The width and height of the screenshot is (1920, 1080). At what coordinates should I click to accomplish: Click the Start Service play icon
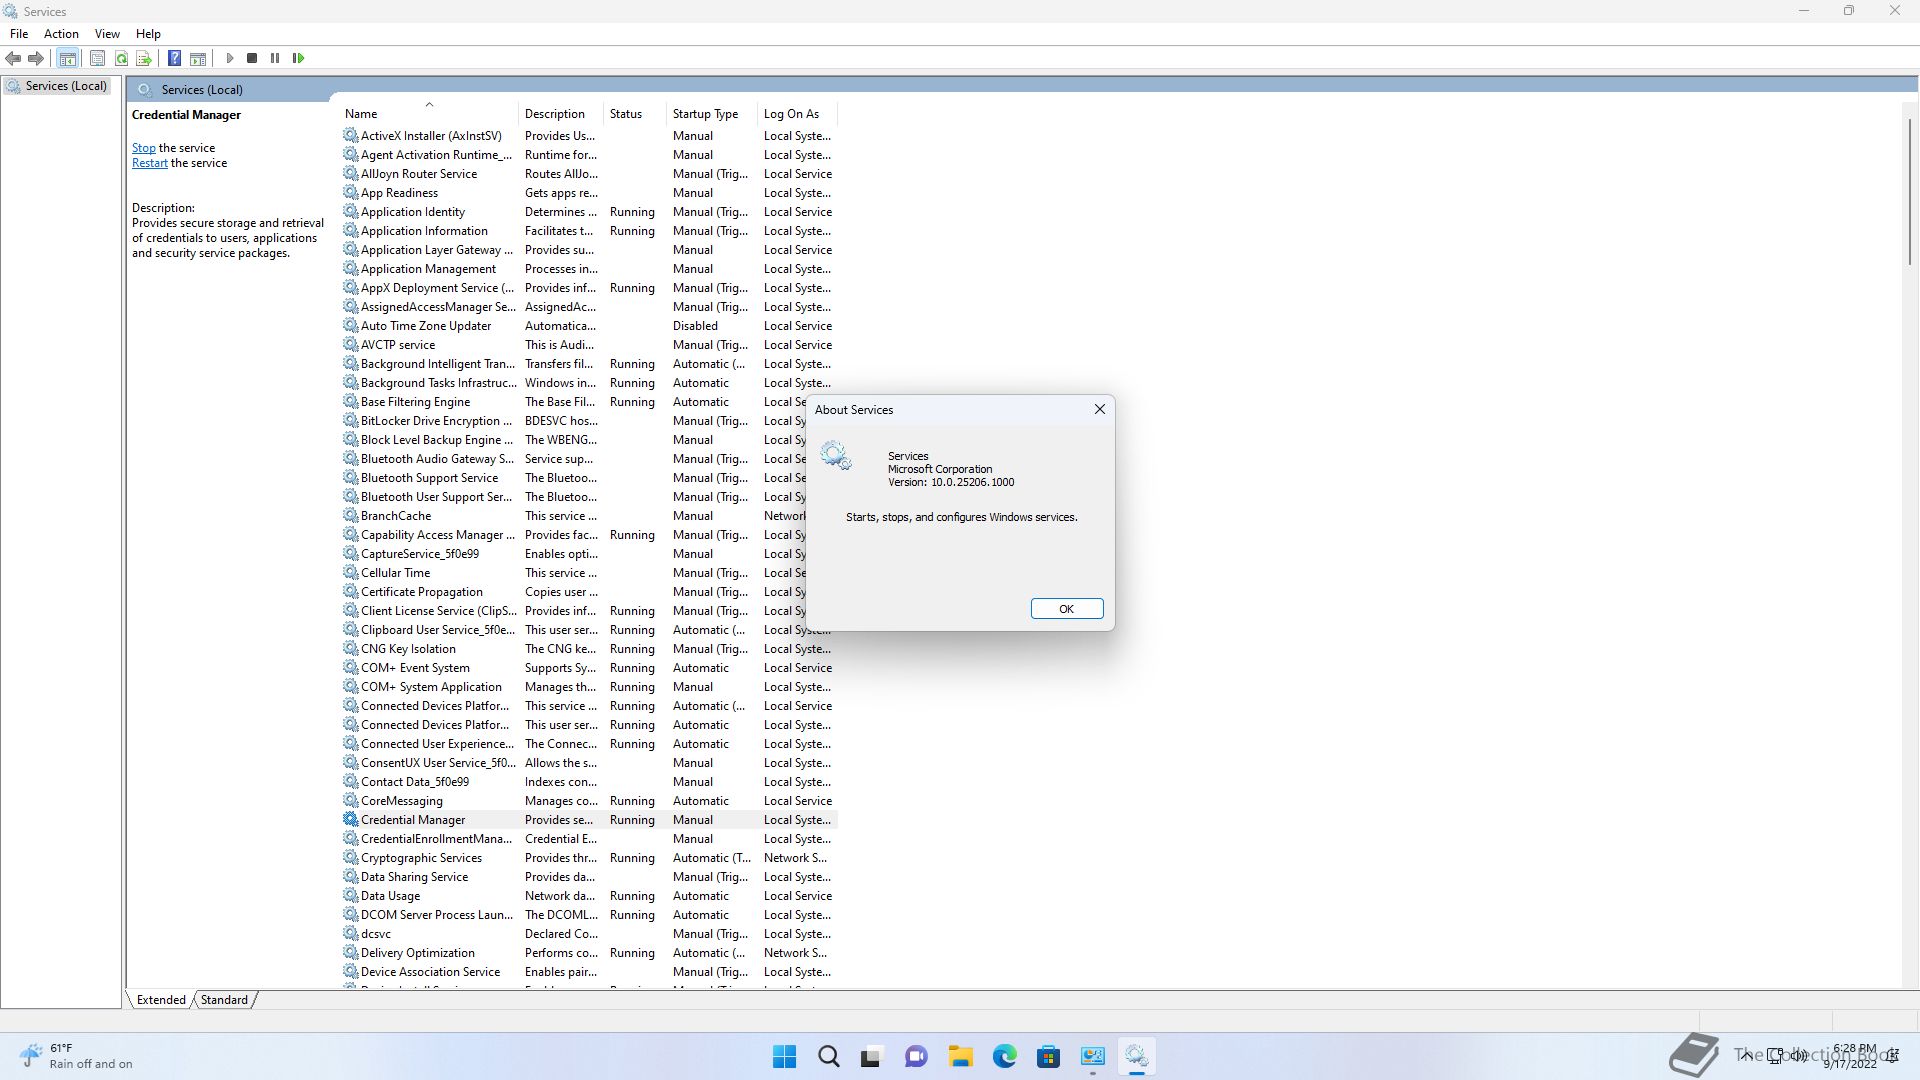pyautogui.click(x=230, y=59)
